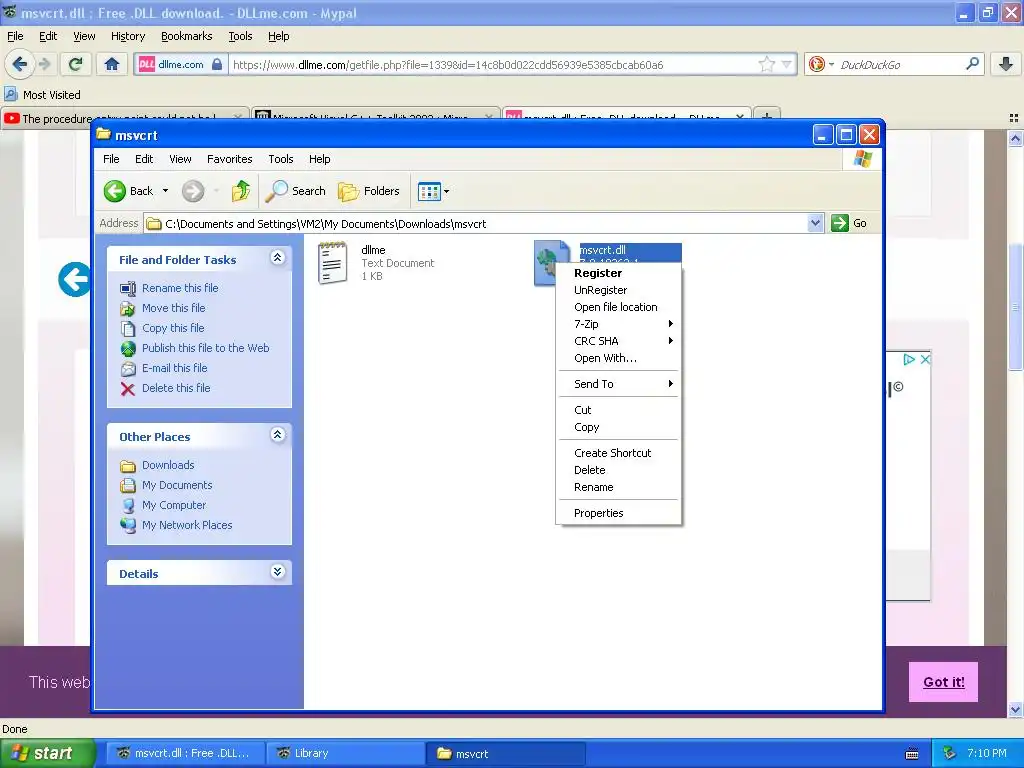The image size is (1024, 768).
Task: Toggle the Folders pane button
Action: 369,191
